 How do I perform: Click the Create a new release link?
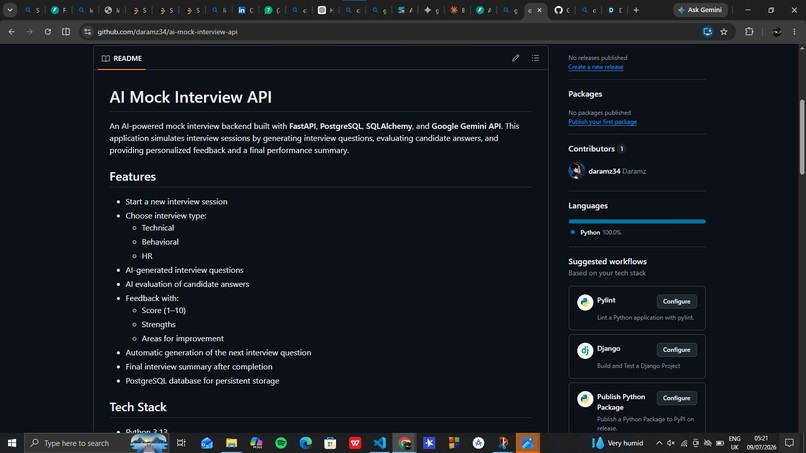pos(595,67)
